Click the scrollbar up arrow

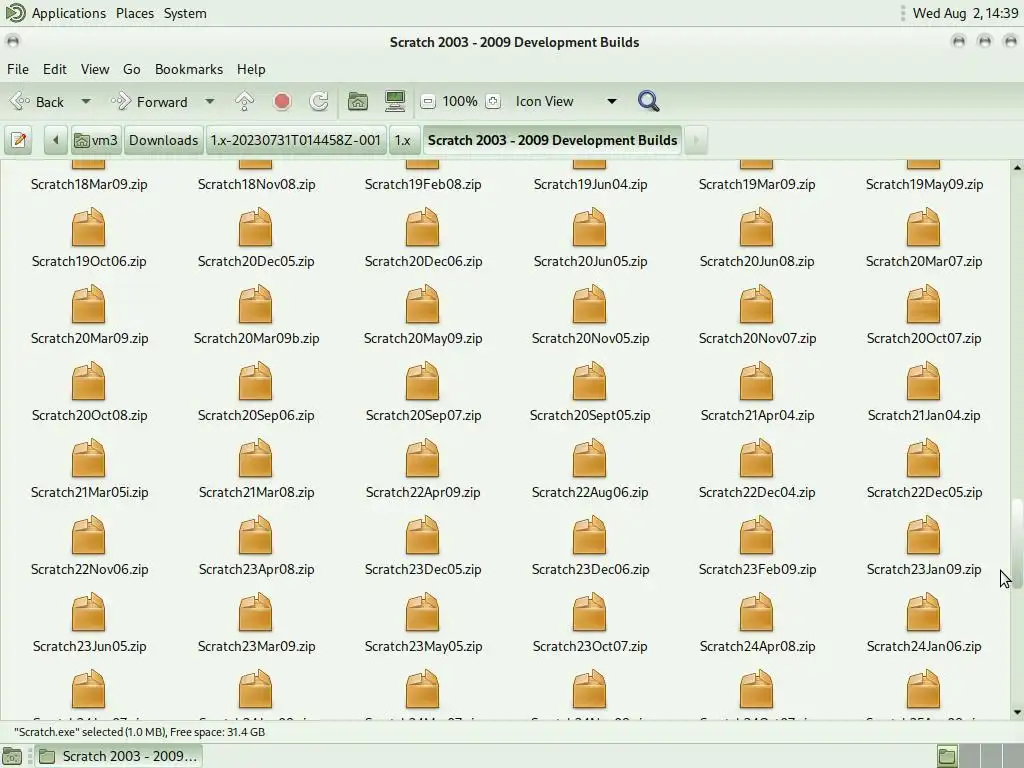coord(1017,168)
